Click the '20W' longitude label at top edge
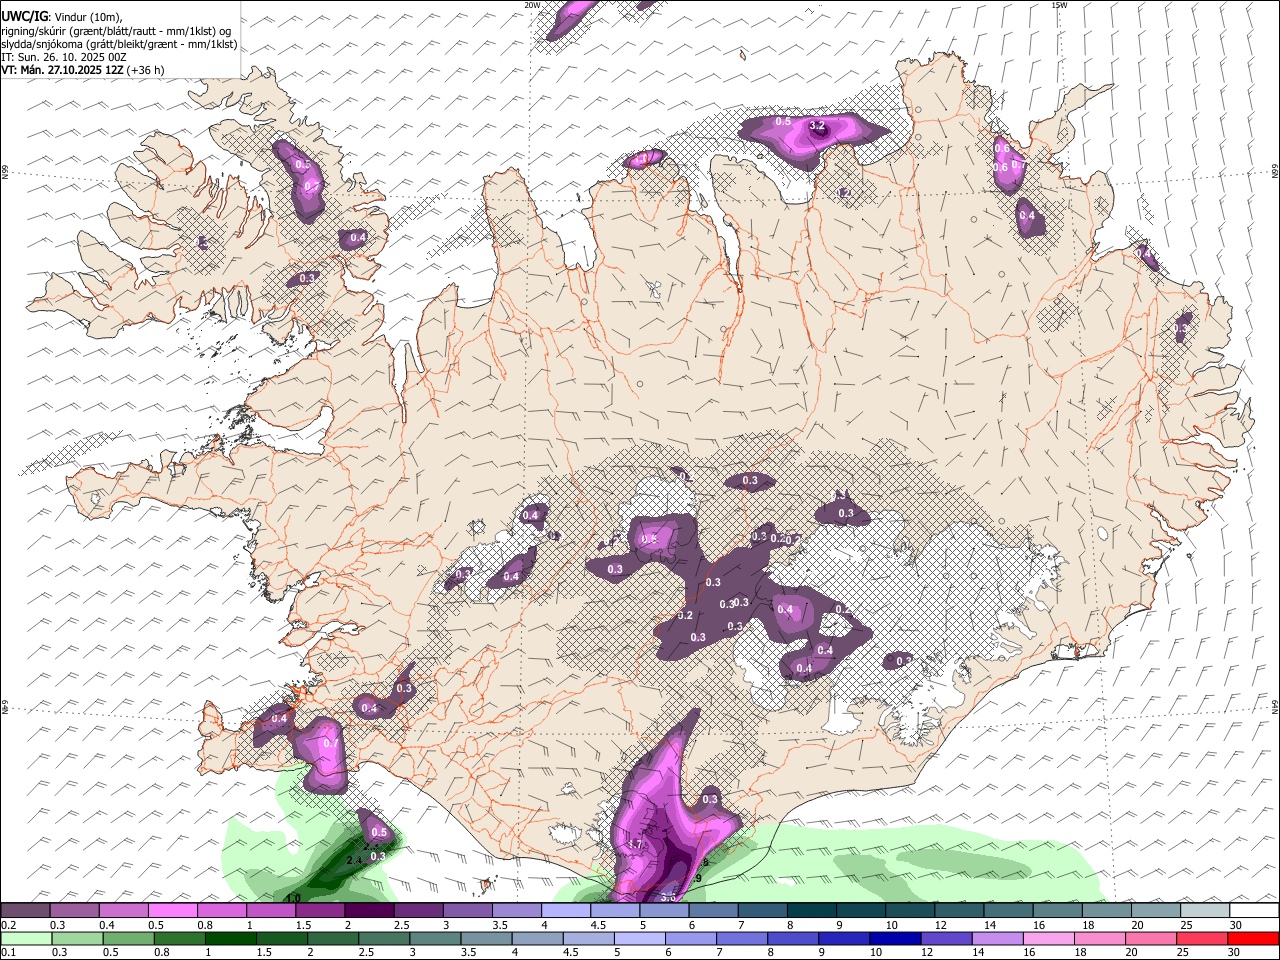The height and width of the screenshot is (960, 1280). (532, 5)
